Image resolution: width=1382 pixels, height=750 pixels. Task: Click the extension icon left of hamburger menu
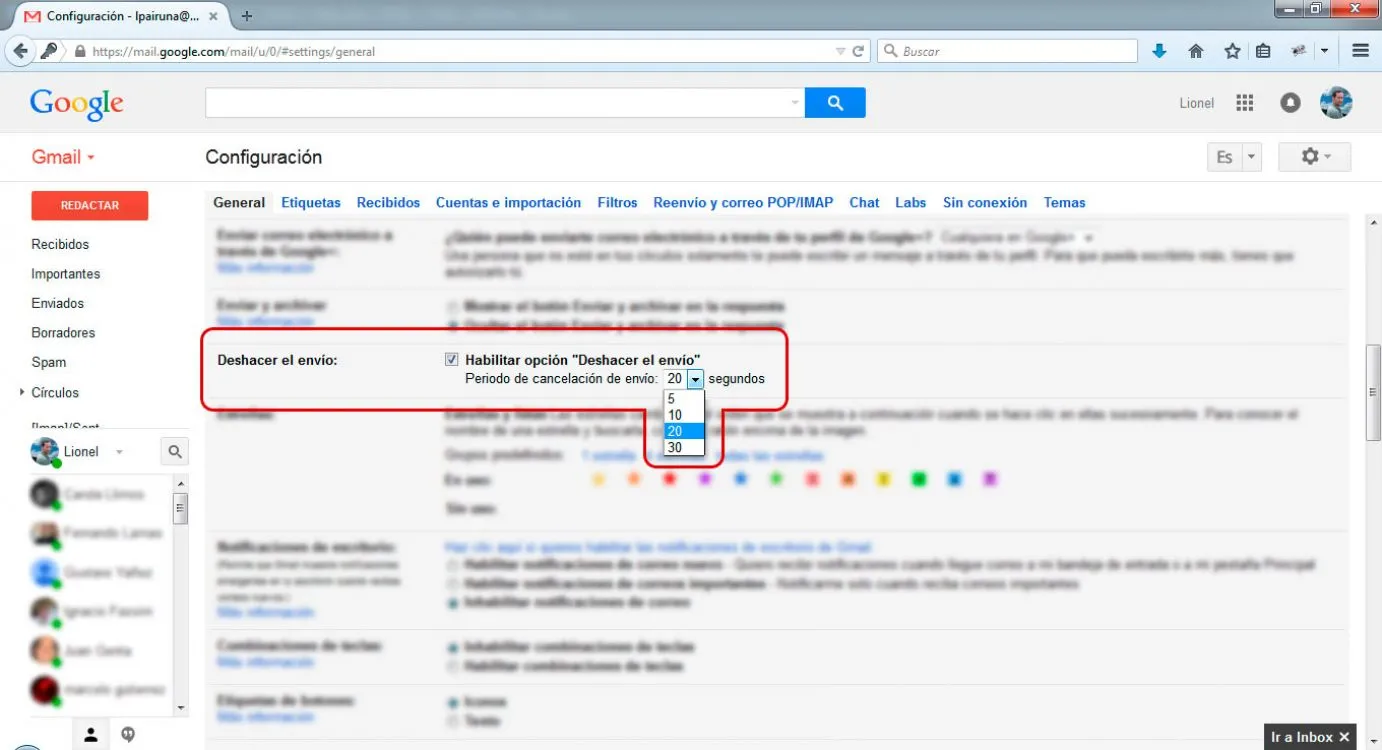tap(1299, 51)
